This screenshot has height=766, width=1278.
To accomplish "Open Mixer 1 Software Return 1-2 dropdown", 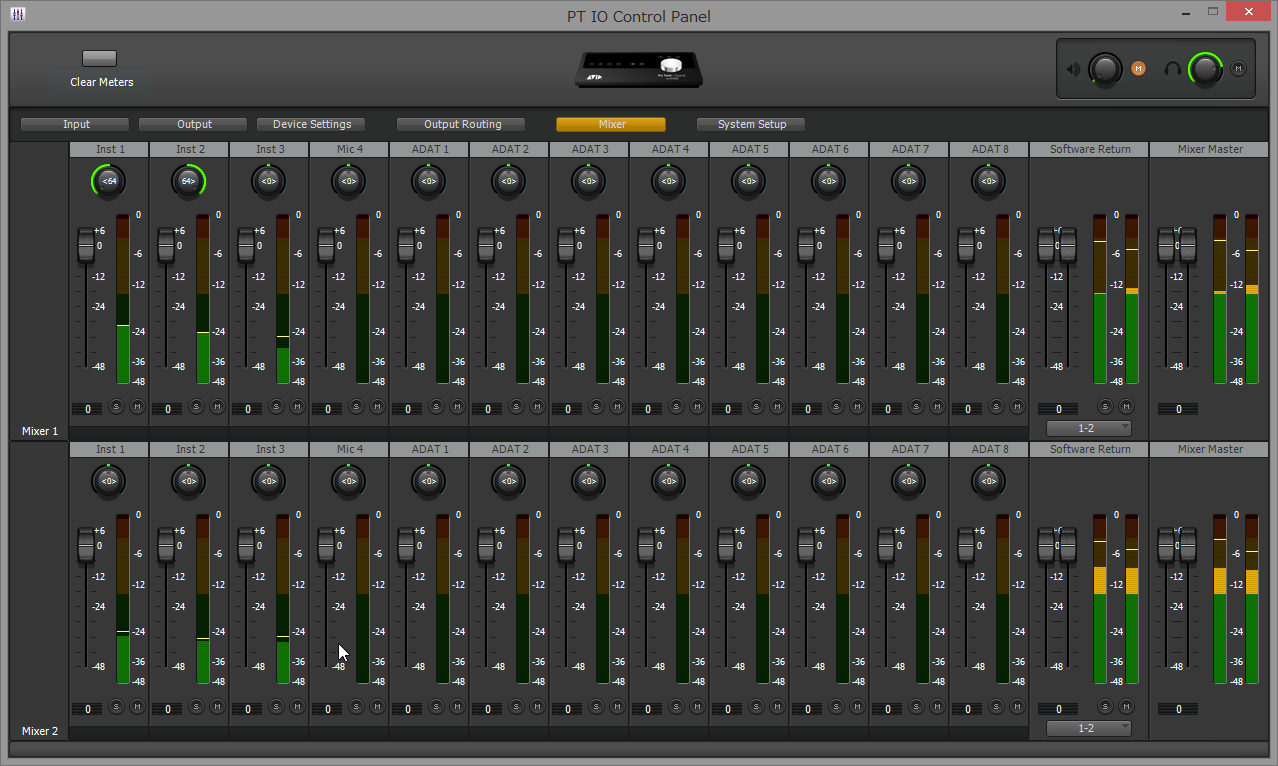I will [1089, 428].
